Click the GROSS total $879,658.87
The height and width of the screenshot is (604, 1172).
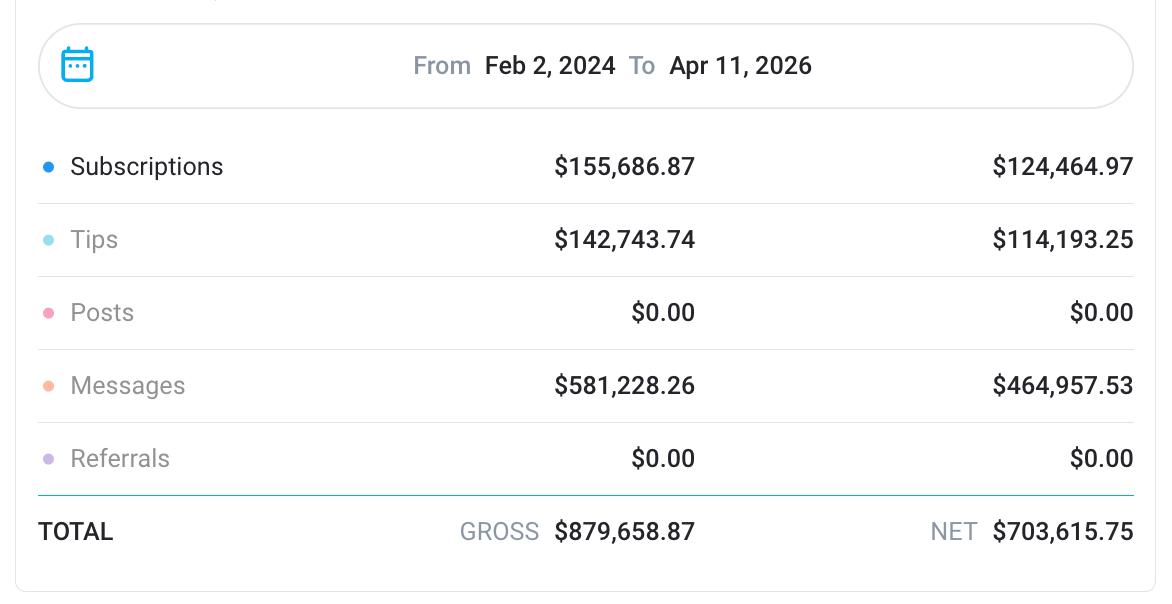624,532
